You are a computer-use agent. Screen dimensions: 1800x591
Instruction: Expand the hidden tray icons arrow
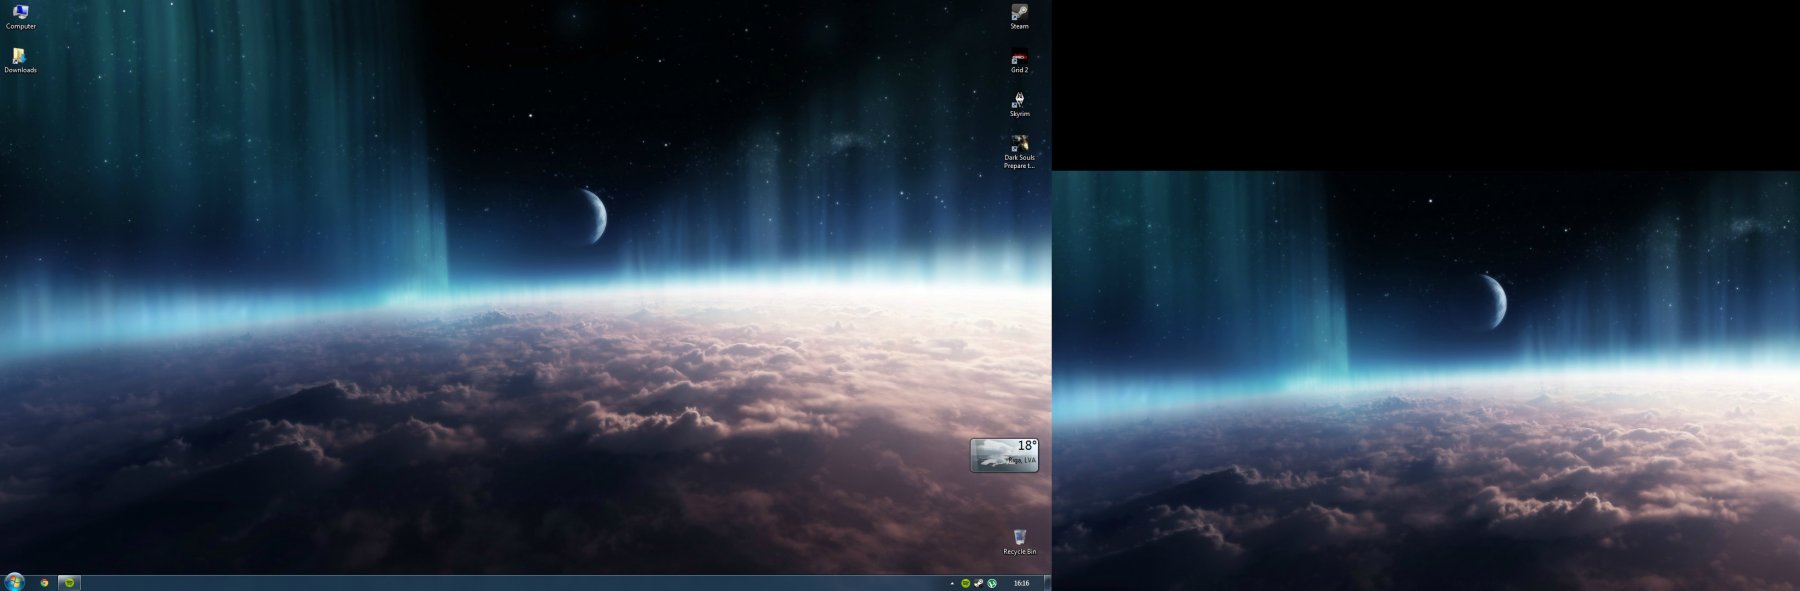[x=951, y=583]
